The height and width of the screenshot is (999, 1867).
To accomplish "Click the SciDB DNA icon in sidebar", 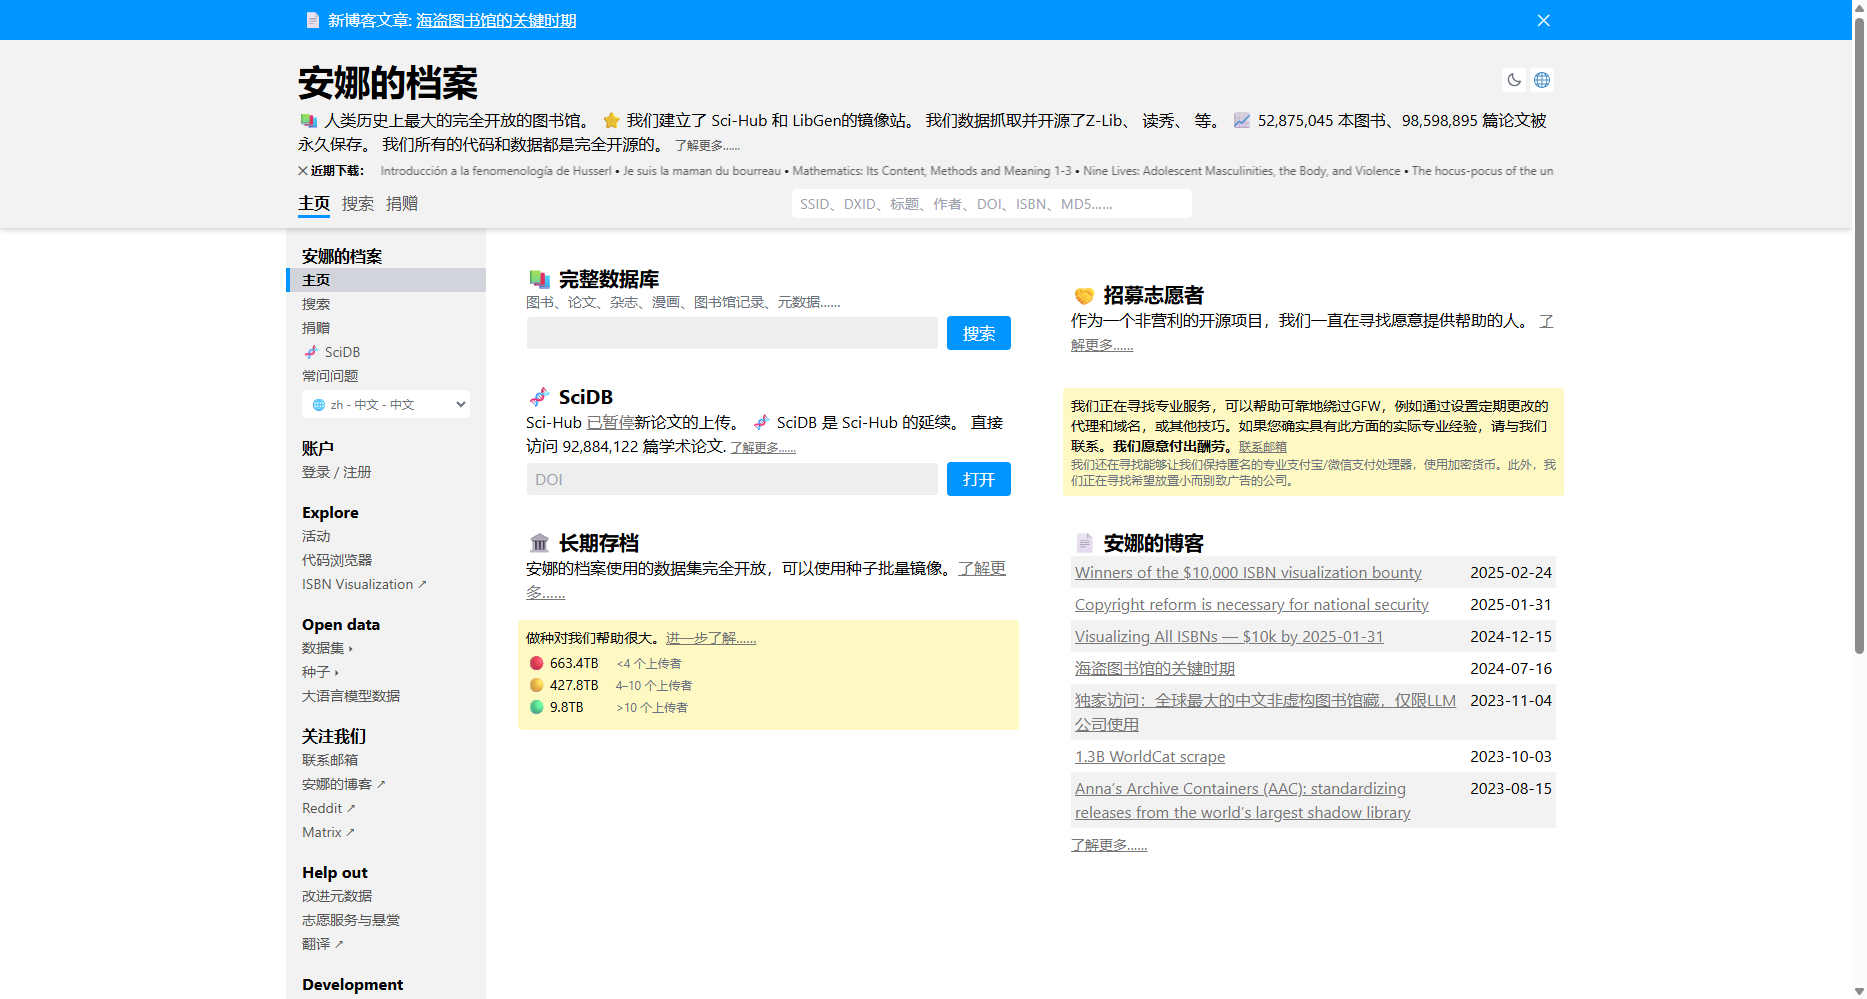I will (311, 352).
